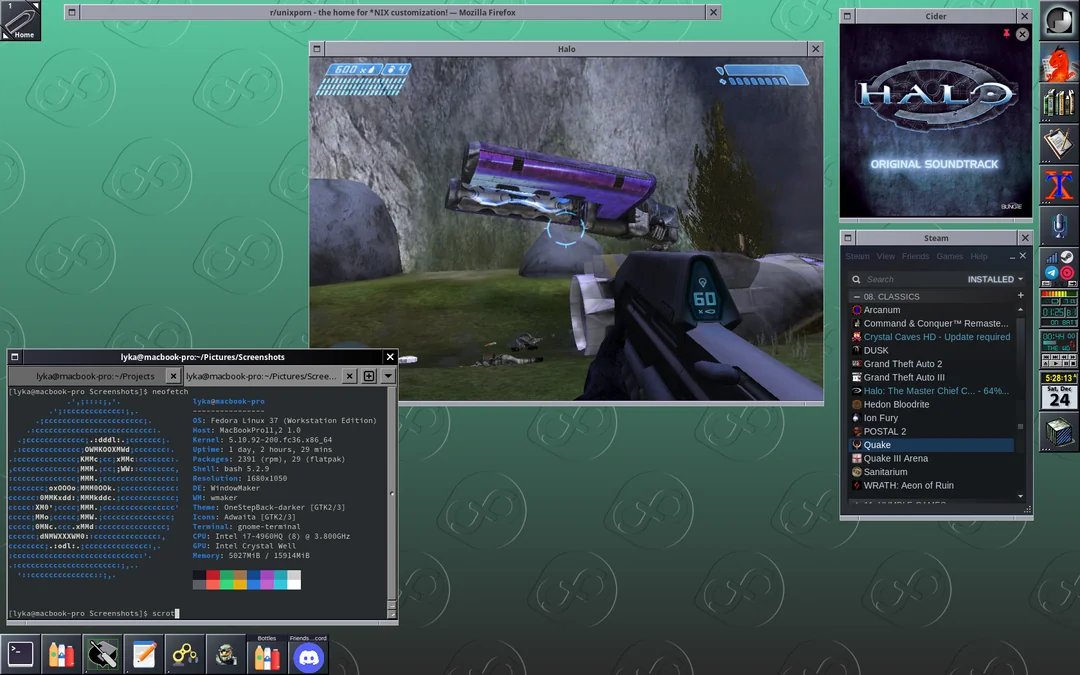Open the Help menu in Steam

pos(979,256)
